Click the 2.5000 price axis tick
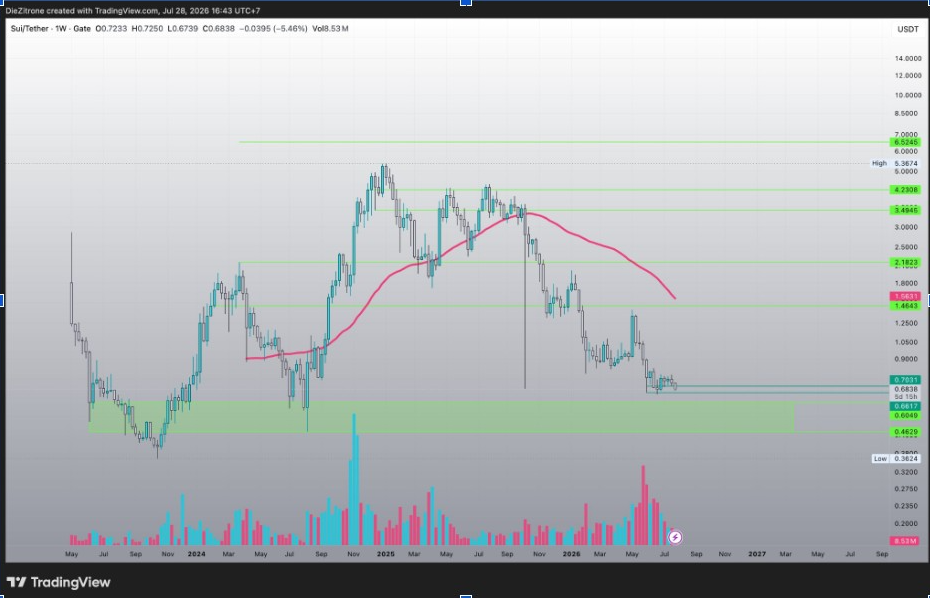Screen dimensions: 930x598 907,247
